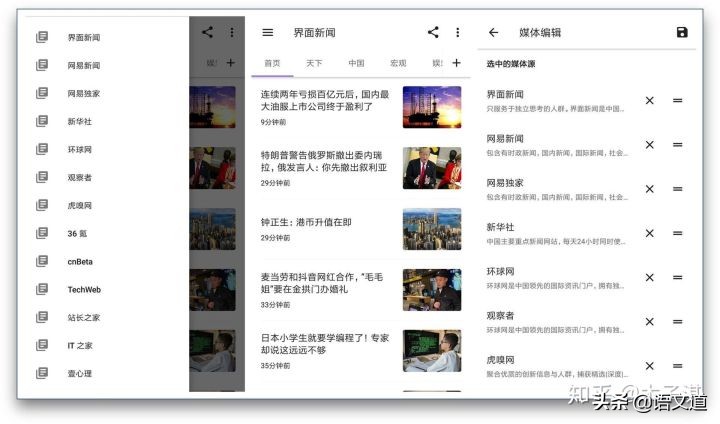Grab the reorder handle for 环球网
This screenshot has width=720, height=424.
pyautogui.click(x=677, y=277)
